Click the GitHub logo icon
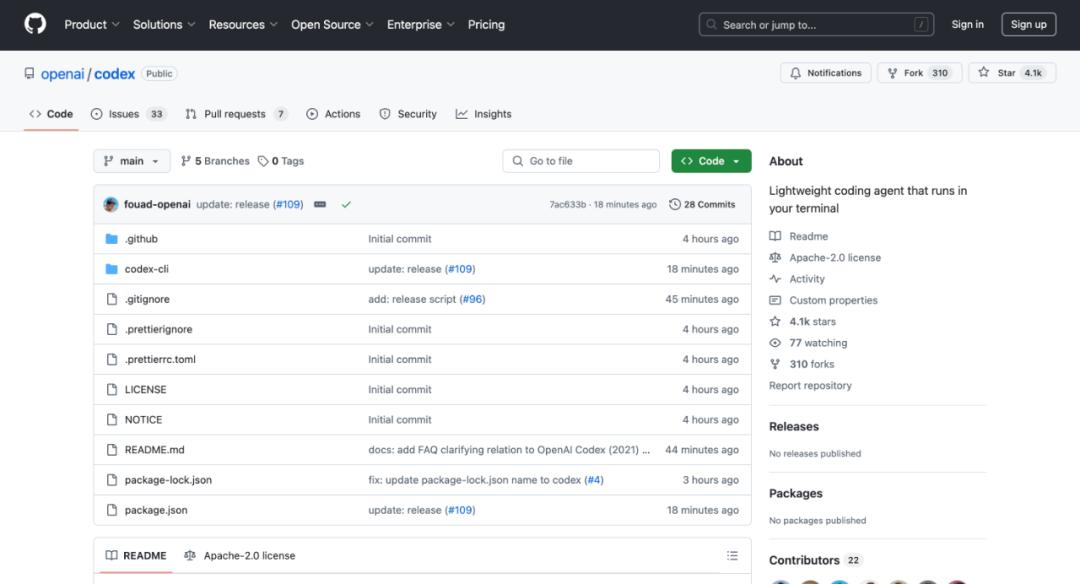 (x=35, y=24)
